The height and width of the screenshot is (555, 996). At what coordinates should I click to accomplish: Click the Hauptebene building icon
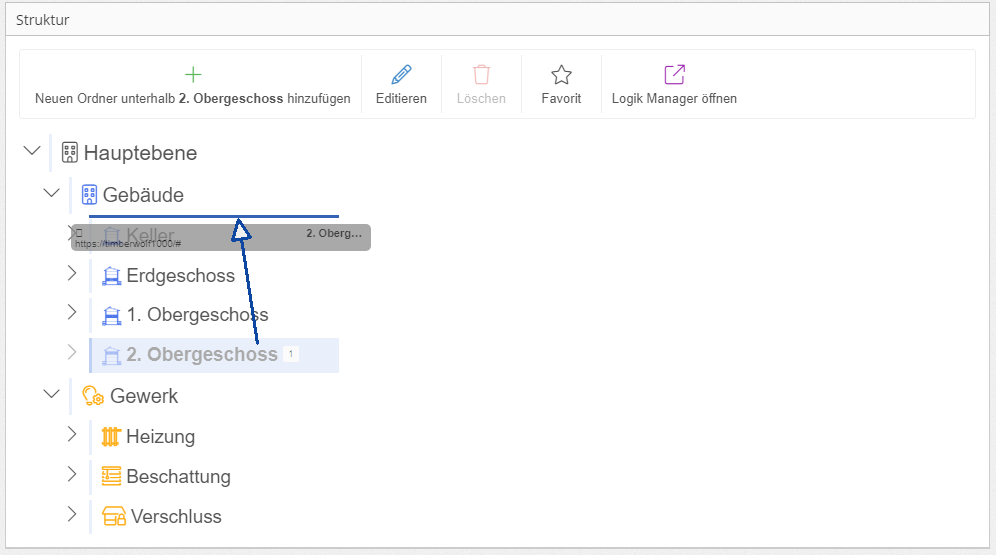pyautogui.click(x=70, y=153)
